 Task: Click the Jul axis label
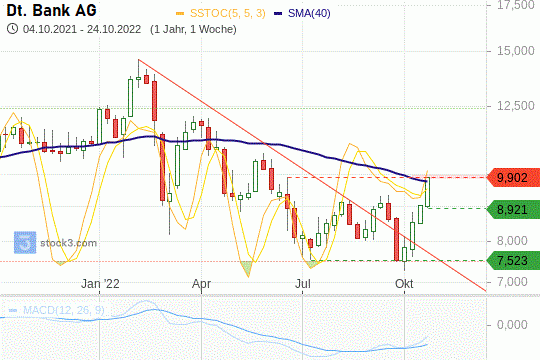tap(303, 284)
